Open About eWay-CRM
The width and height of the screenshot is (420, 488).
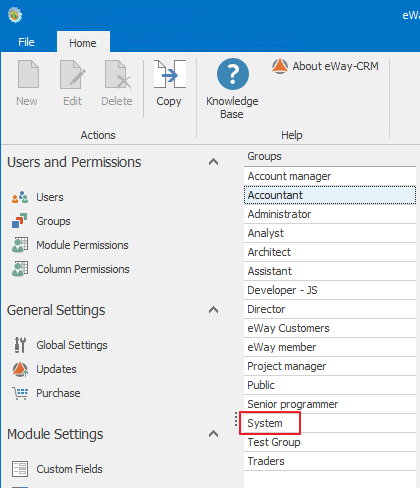(325, 66)
